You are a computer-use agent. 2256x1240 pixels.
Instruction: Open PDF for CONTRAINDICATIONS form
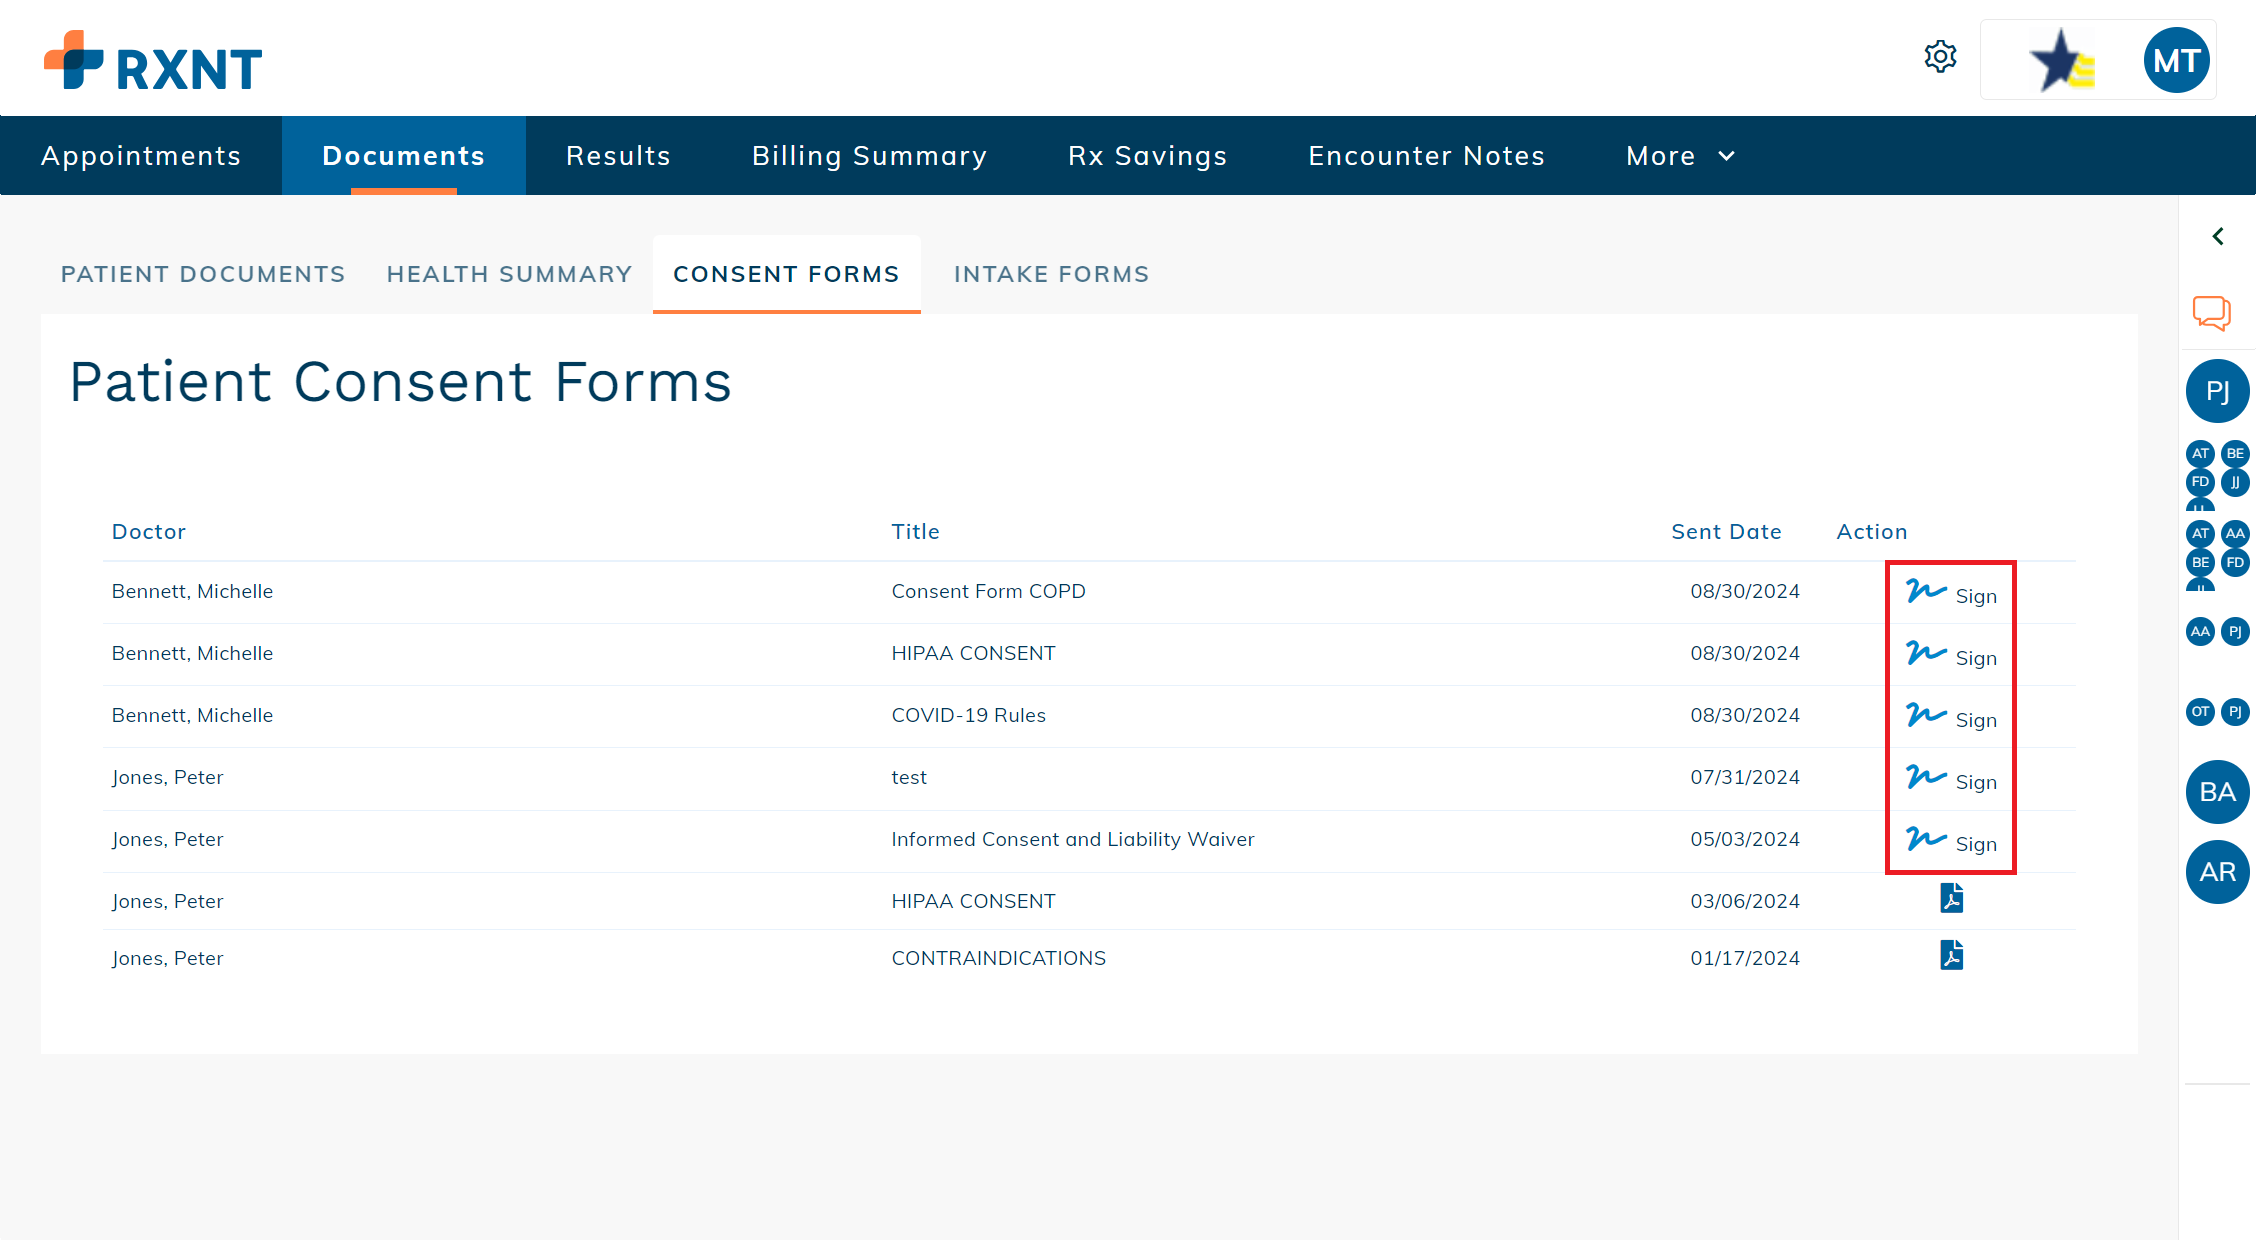click(1951, 955)
